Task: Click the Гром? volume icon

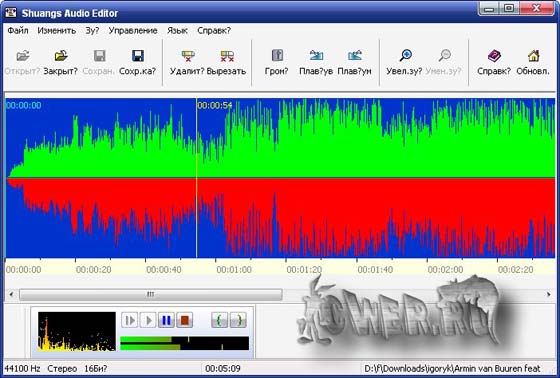Action: click(x=278, y=55)
